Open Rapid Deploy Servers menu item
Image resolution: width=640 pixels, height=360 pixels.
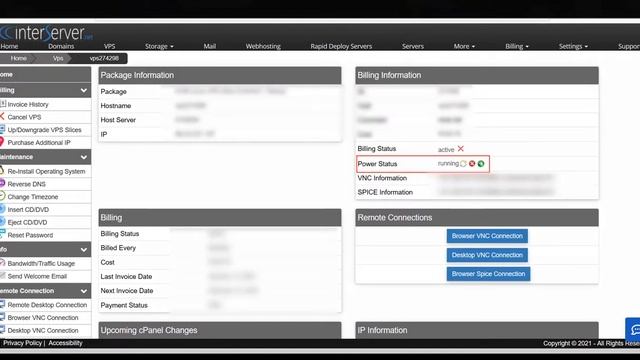[x=341, y=47]
